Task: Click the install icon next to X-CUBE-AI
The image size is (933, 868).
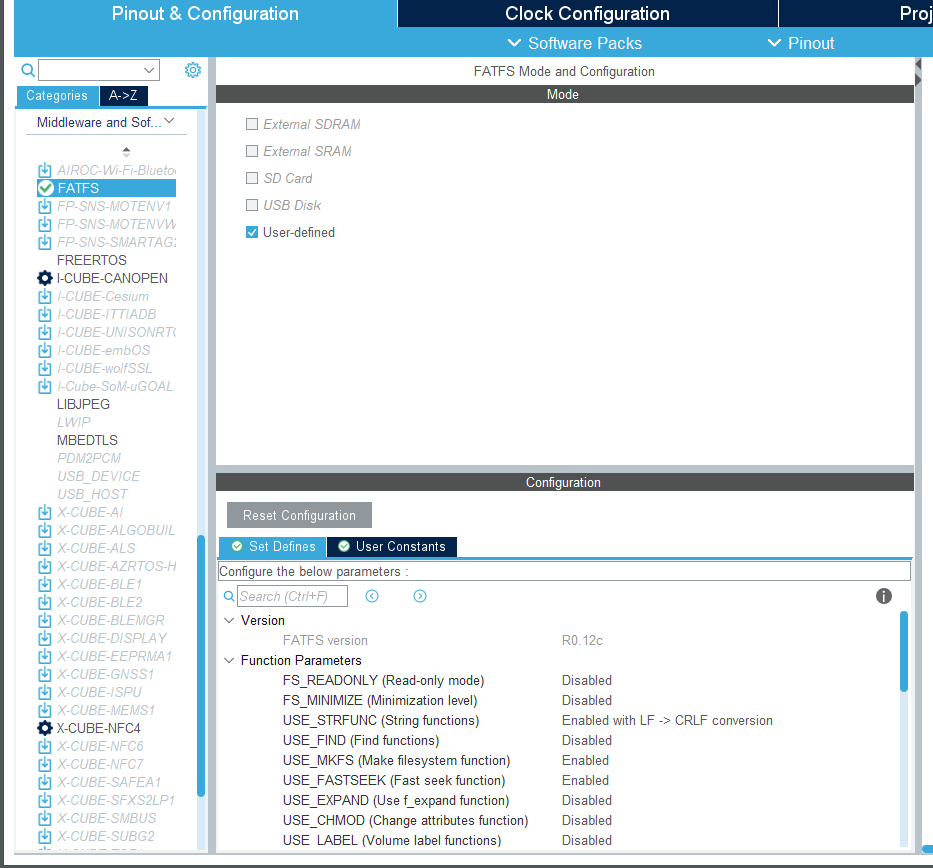Action: click(x=44, y=512)
